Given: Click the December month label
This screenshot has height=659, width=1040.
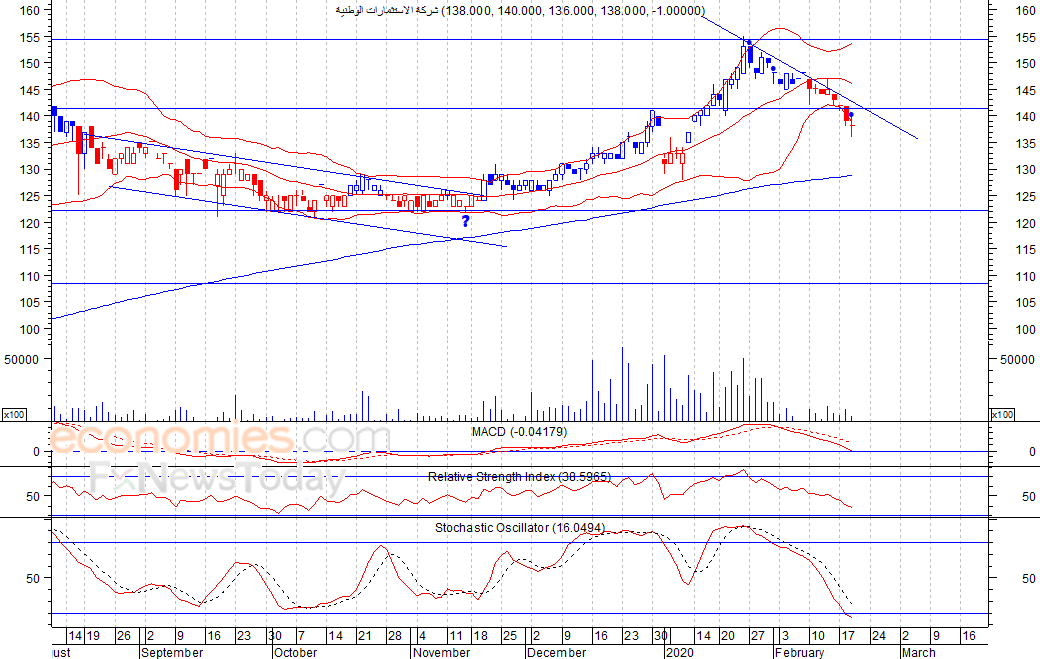Looking at the screenshot, I should pos(556,652).
